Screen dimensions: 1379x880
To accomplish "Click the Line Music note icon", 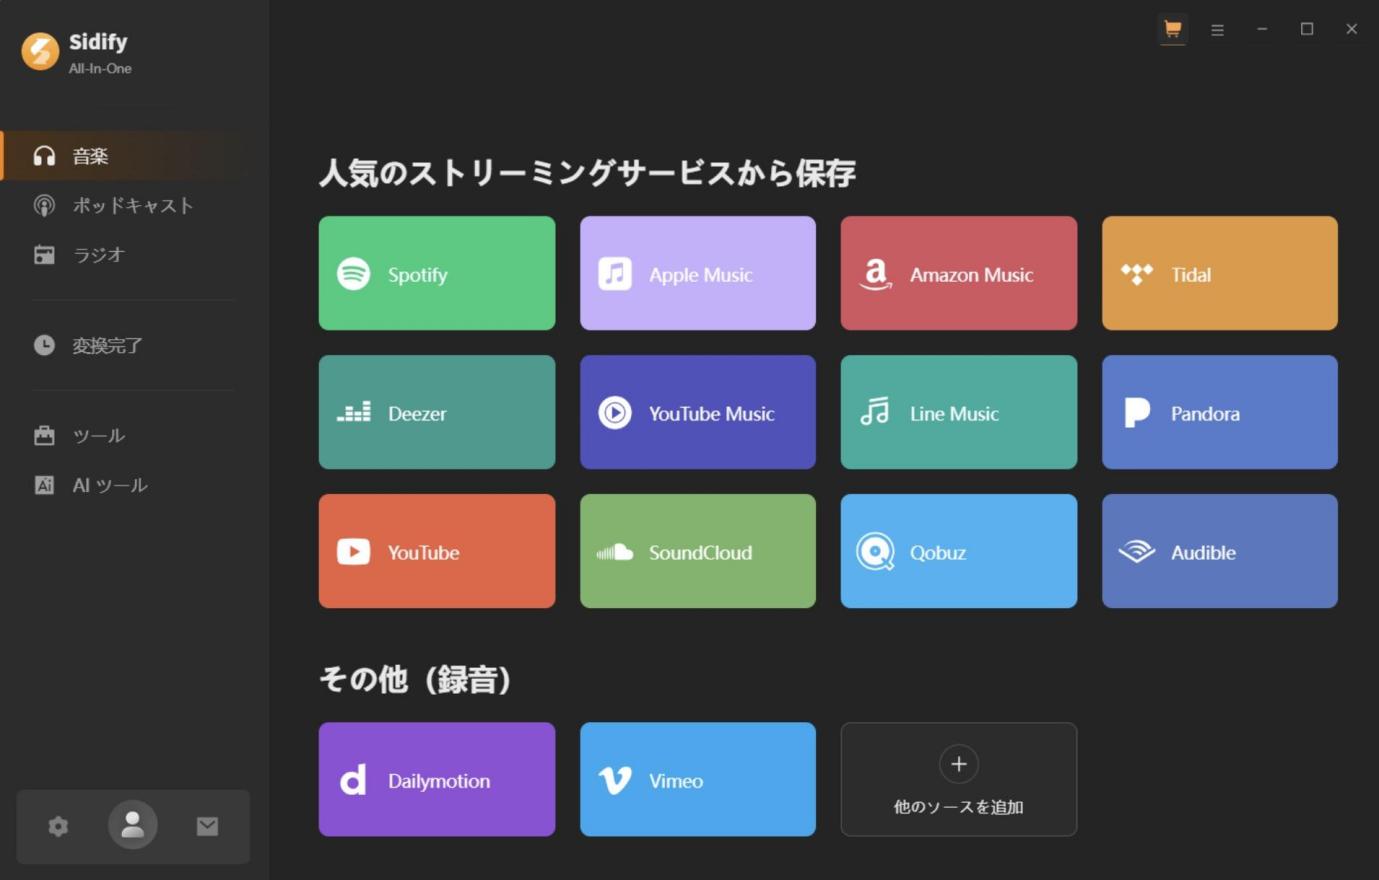I will (875, 412).
